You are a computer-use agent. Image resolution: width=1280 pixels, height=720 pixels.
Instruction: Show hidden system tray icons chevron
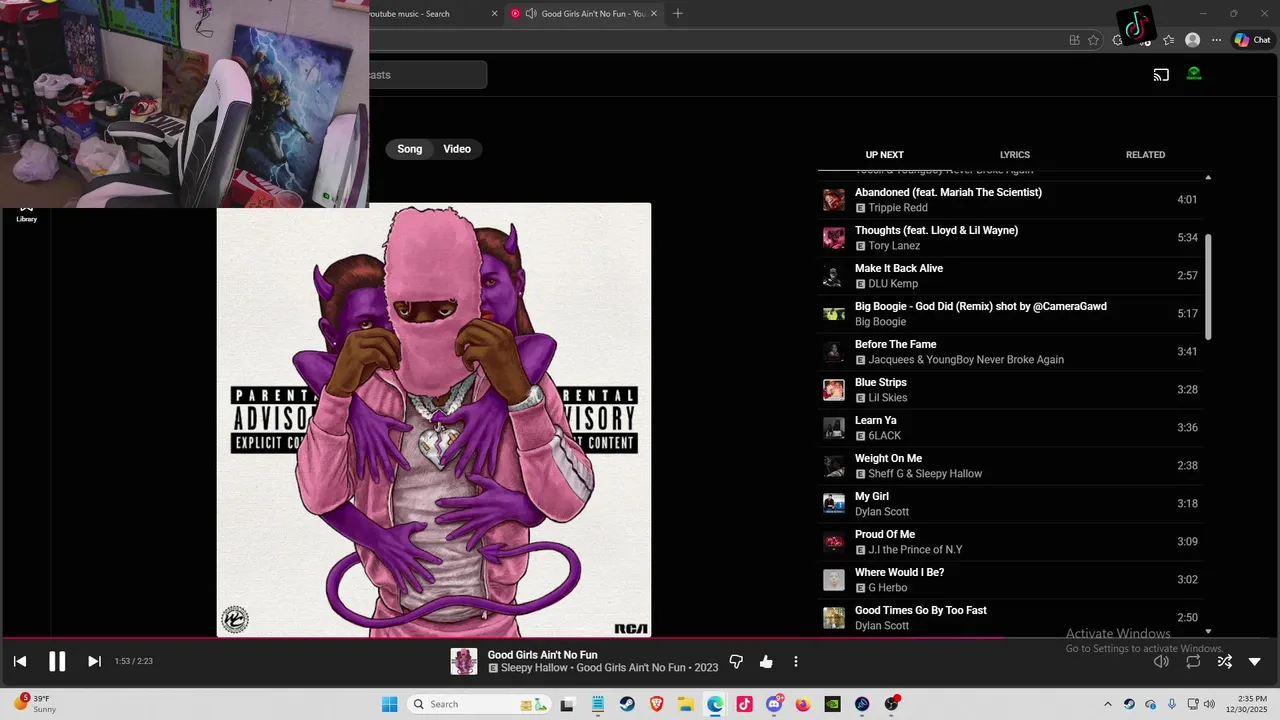pyautogui.click(x=1107, y=704)
